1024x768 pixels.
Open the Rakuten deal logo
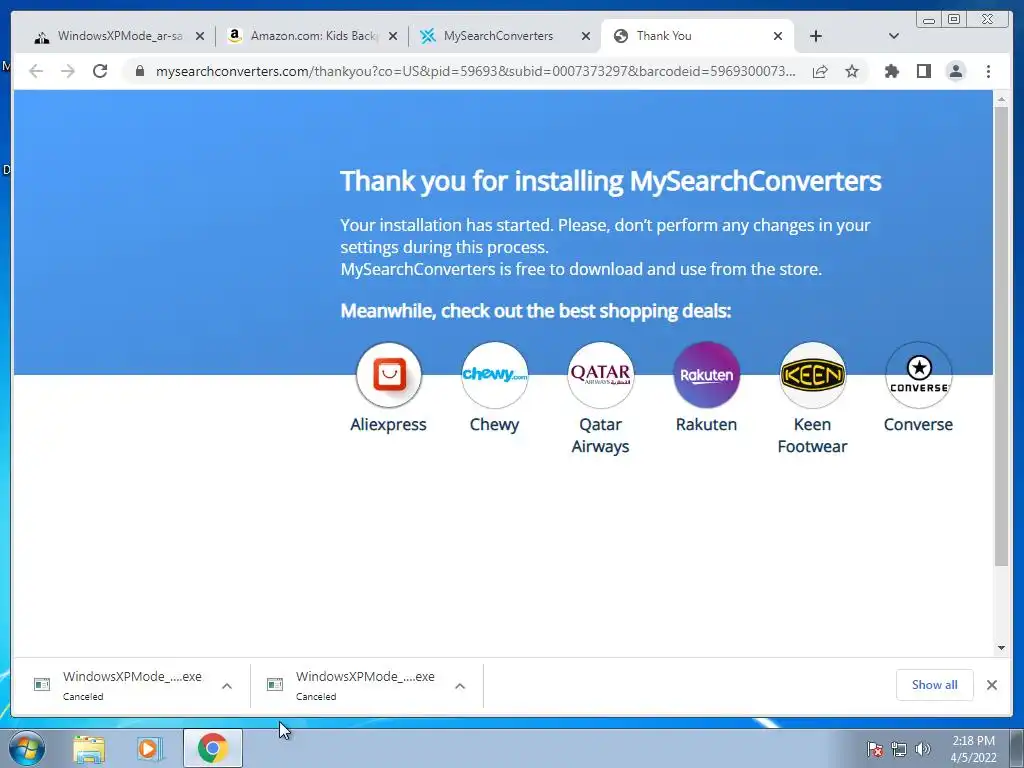point(706,375)
